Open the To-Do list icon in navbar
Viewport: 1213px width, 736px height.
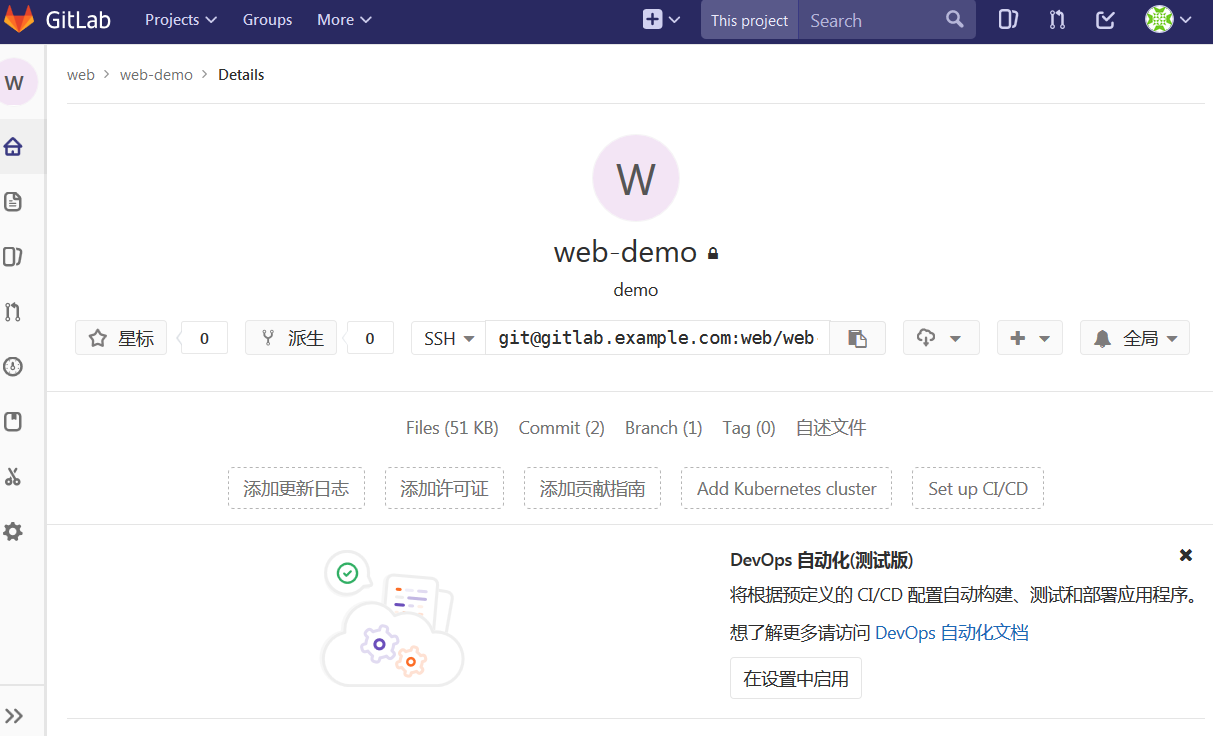click(1104, 19)
